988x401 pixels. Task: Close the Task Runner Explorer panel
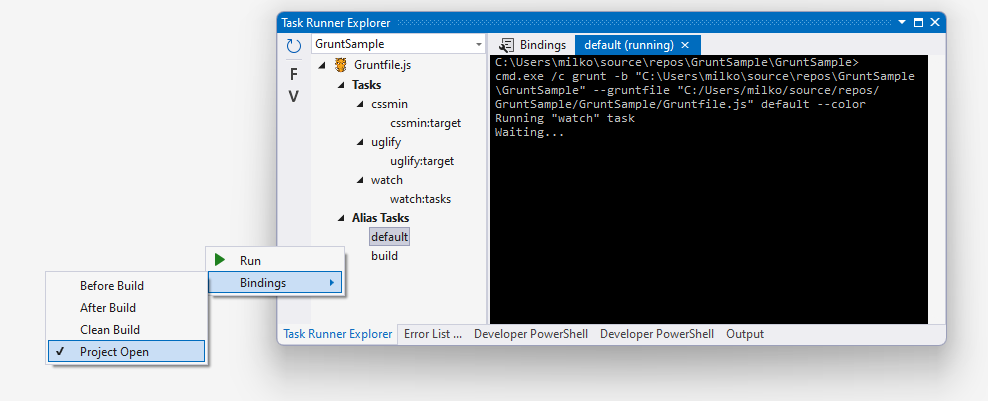pos(934,23)
